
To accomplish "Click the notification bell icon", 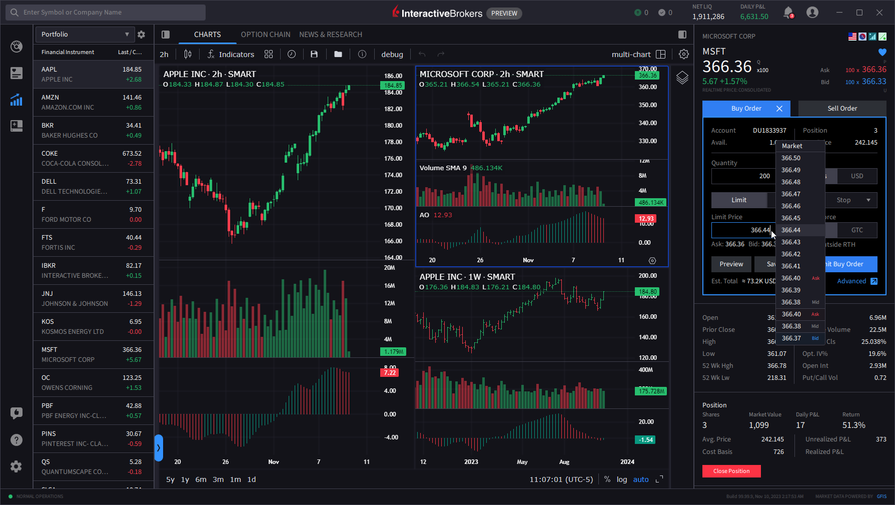I will point(788,13).
